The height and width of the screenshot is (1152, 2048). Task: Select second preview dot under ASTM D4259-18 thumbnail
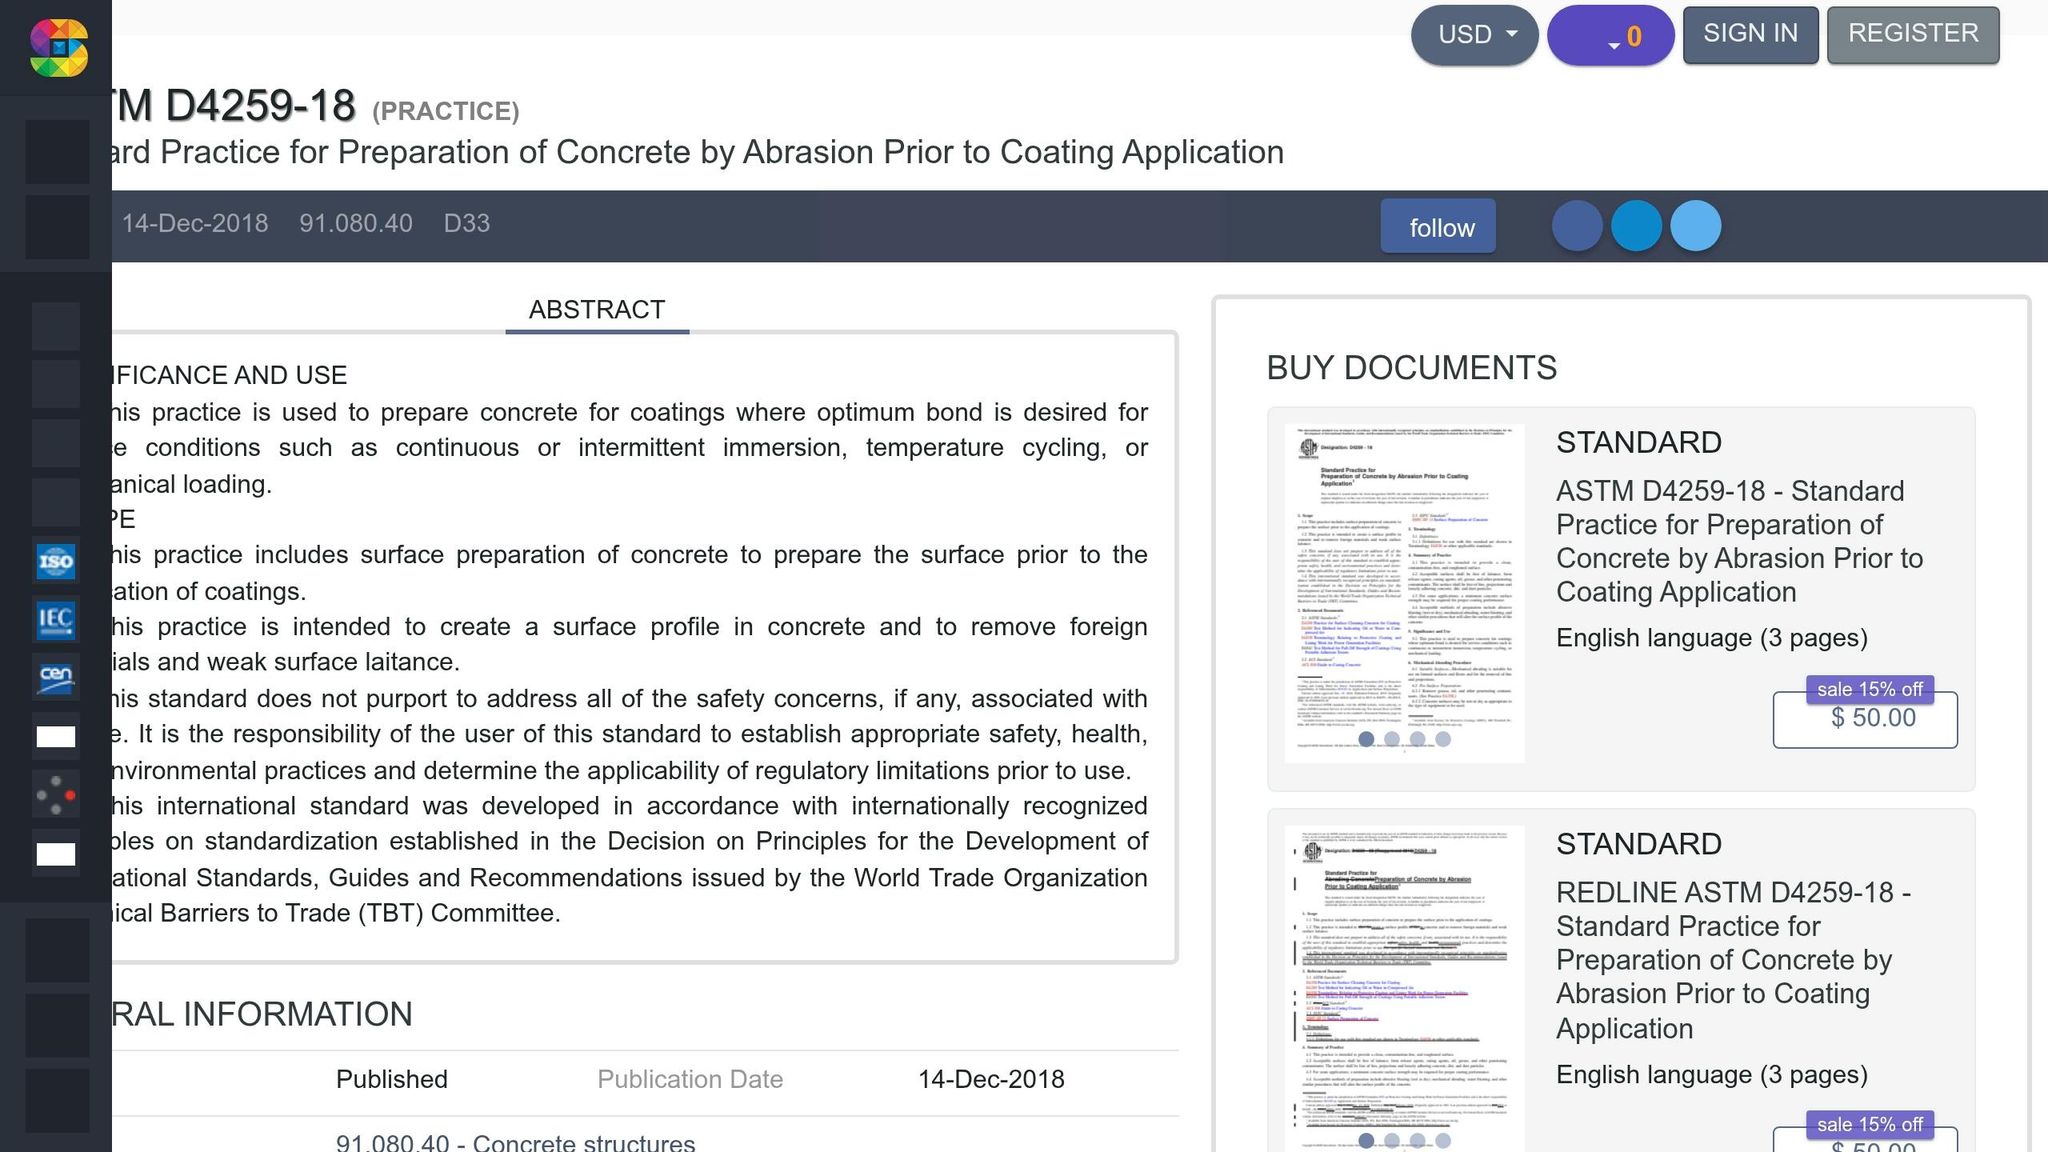tap(1392, 739)
